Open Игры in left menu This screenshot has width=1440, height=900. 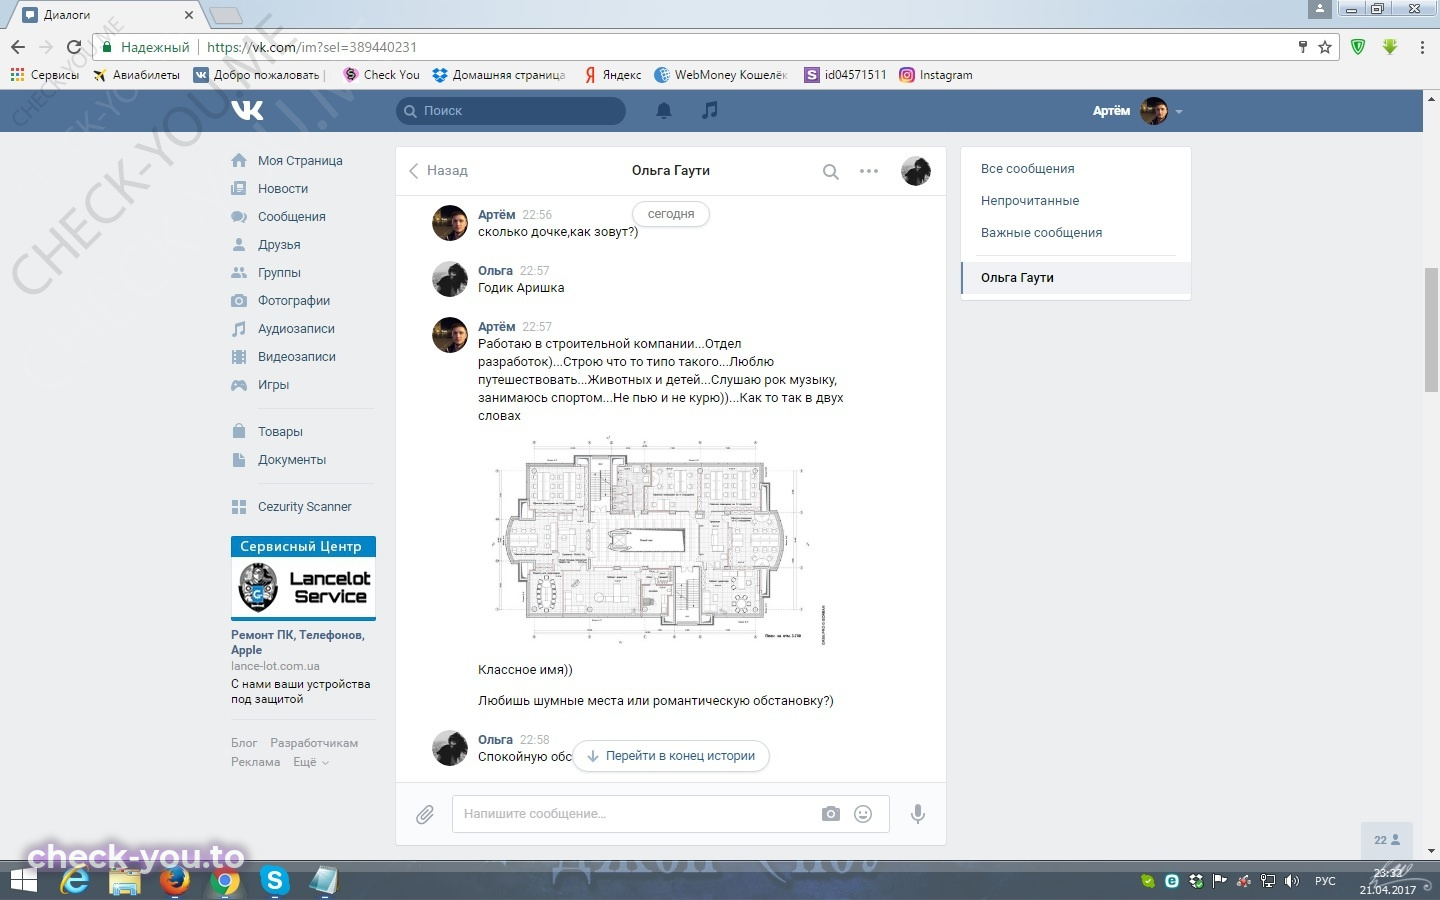coord(273,385)
